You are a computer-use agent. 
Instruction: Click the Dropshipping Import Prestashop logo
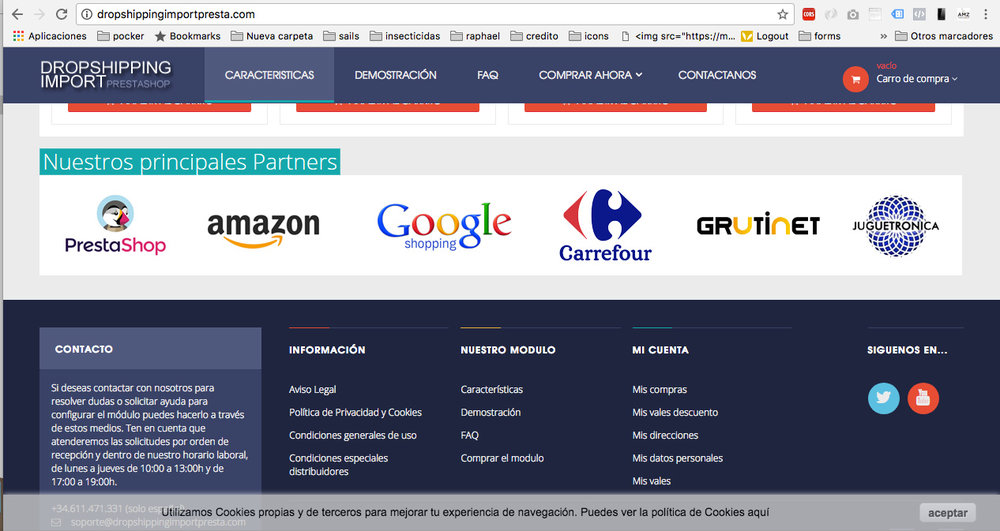point(106,75)
